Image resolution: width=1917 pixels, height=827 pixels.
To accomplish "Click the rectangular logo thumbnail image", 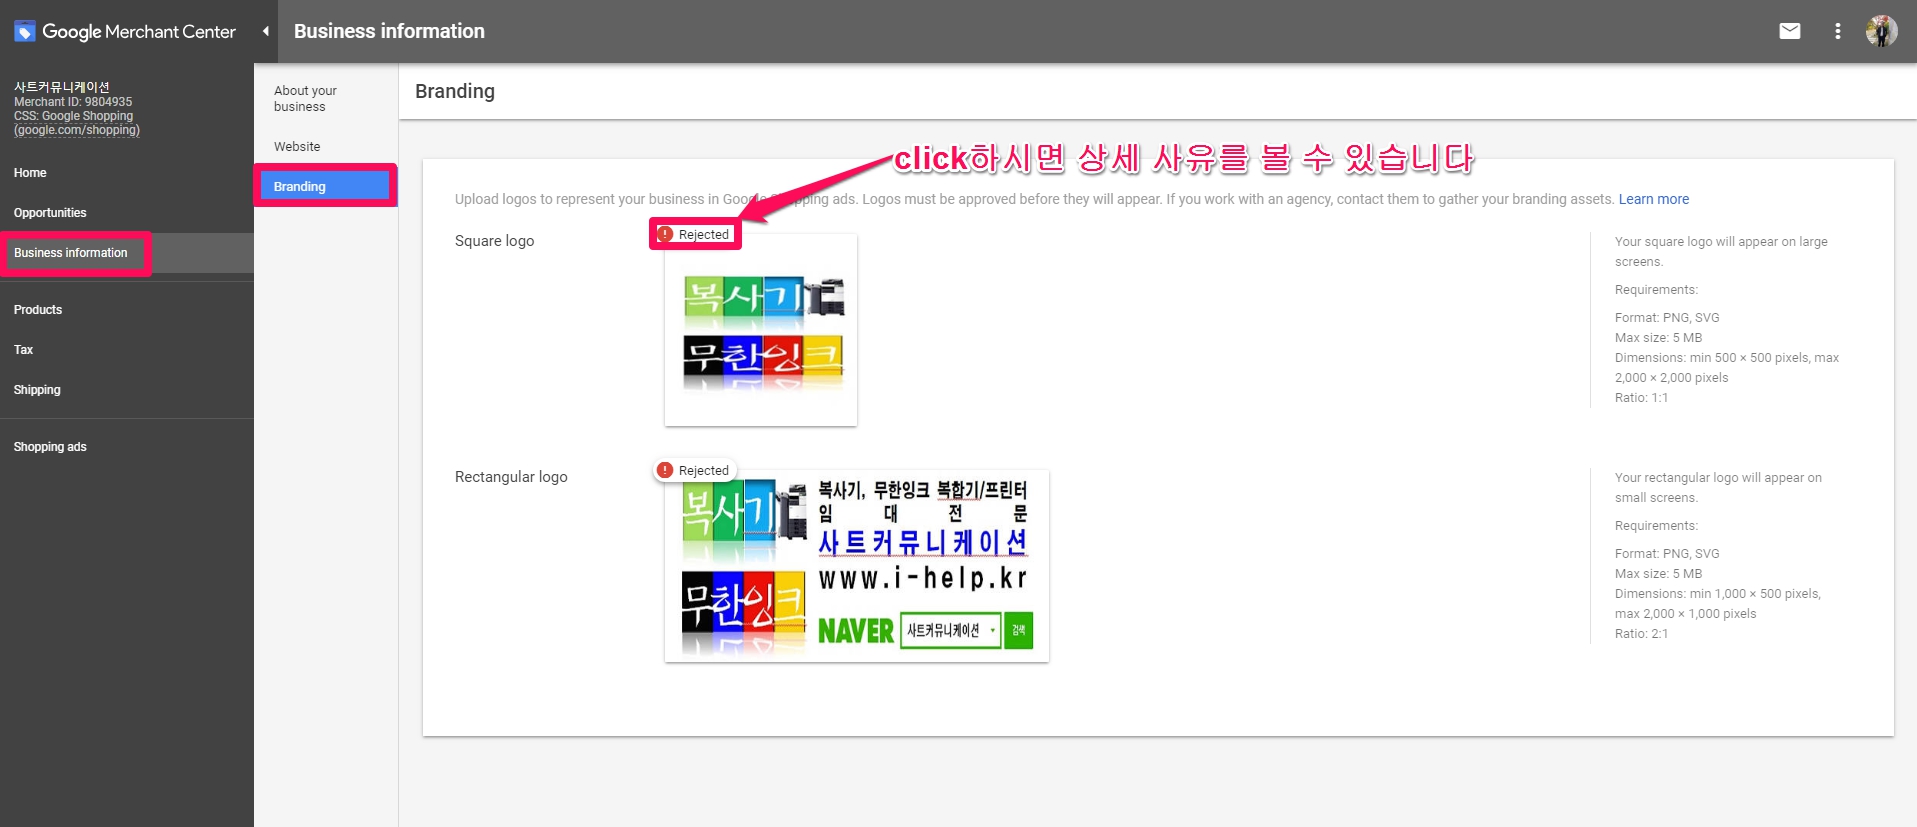I will 857,567.
